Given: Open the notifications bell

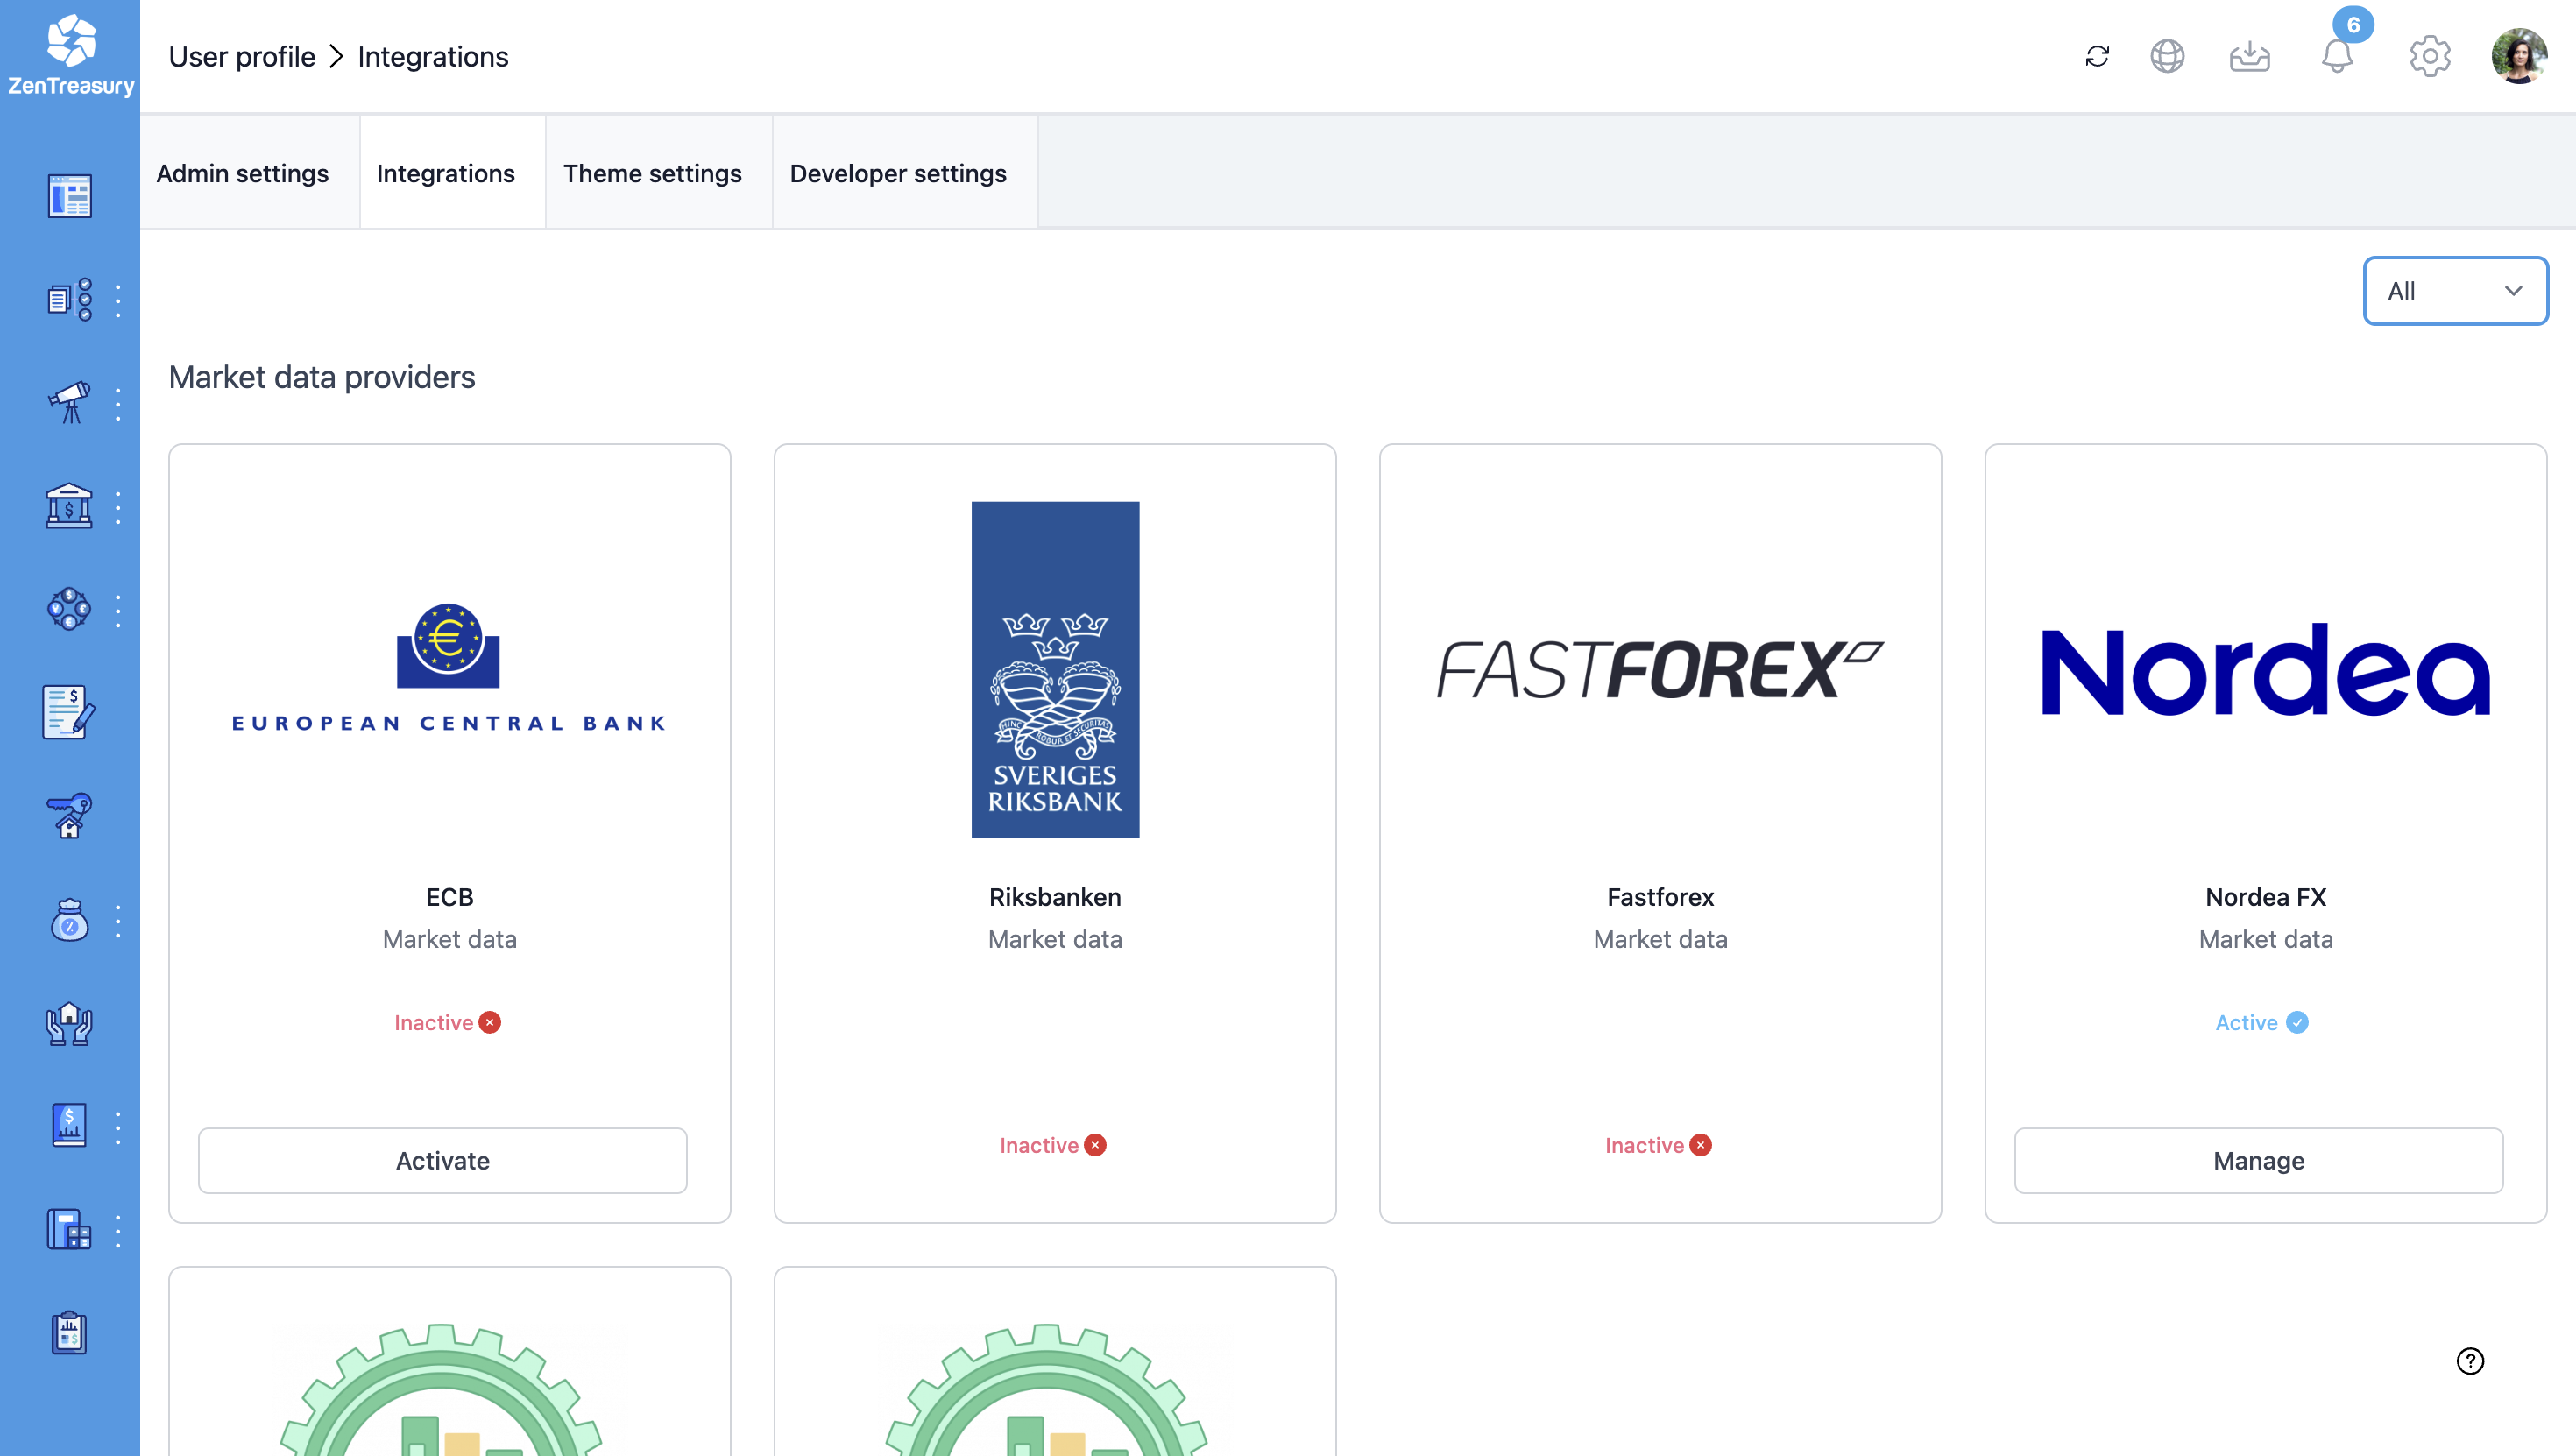Looking at the screenshot, I should pyautogui.click(x=2337, y=56).
